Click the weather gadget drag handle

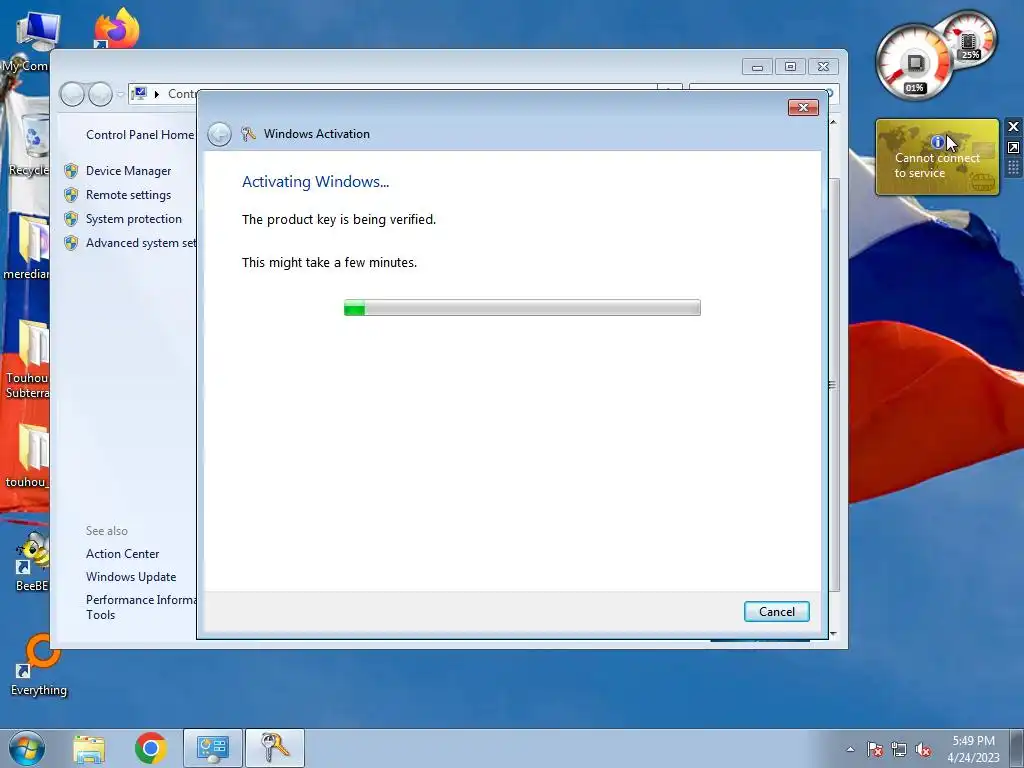[x=1014, y=168]
